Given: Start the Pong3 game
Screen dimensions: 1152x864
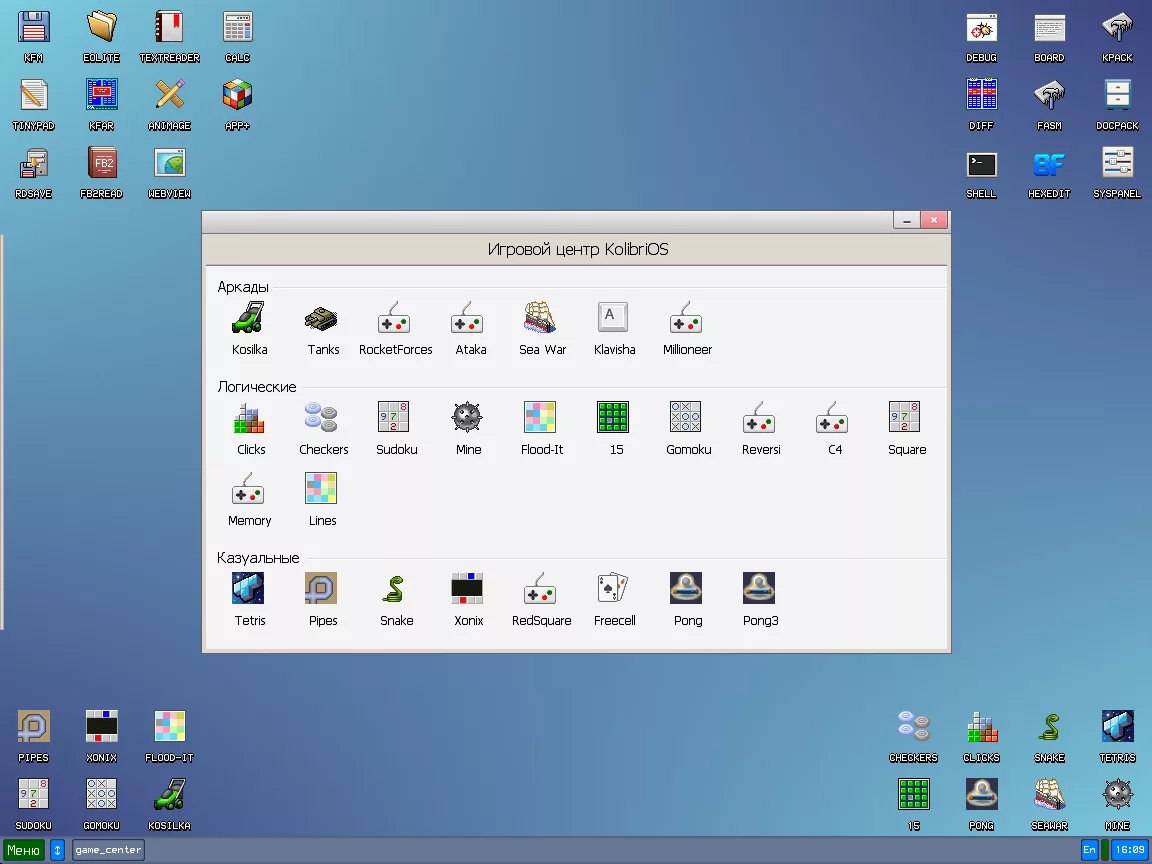Looking at the screenshot, I should pos(760,600).
